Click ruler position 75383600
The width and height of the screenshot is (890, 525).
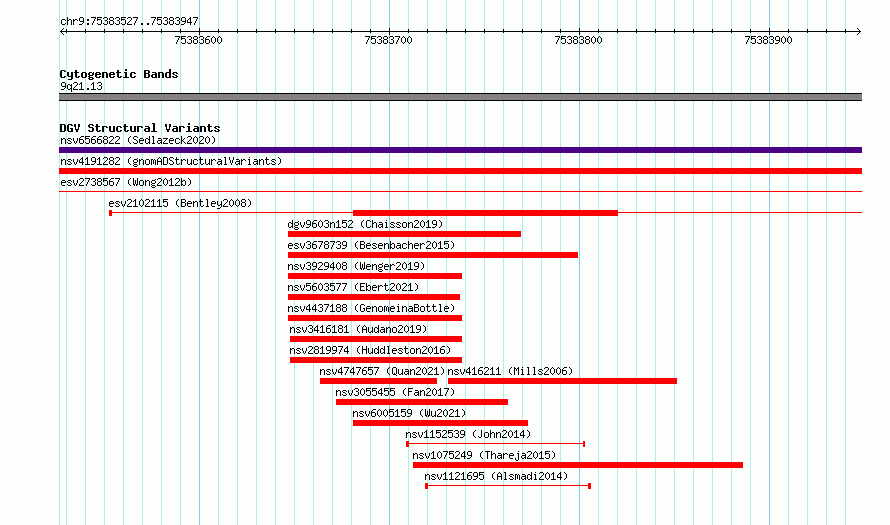(x=199, y=40)
